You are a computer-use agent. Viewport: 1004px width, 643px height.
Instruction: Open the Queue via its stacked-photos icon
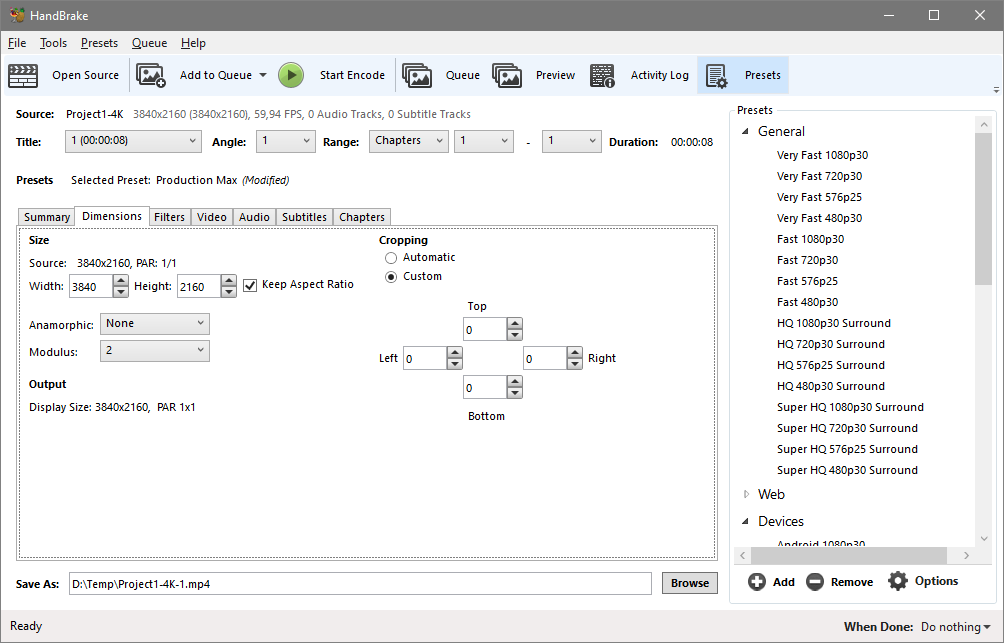tap(417, 76)
